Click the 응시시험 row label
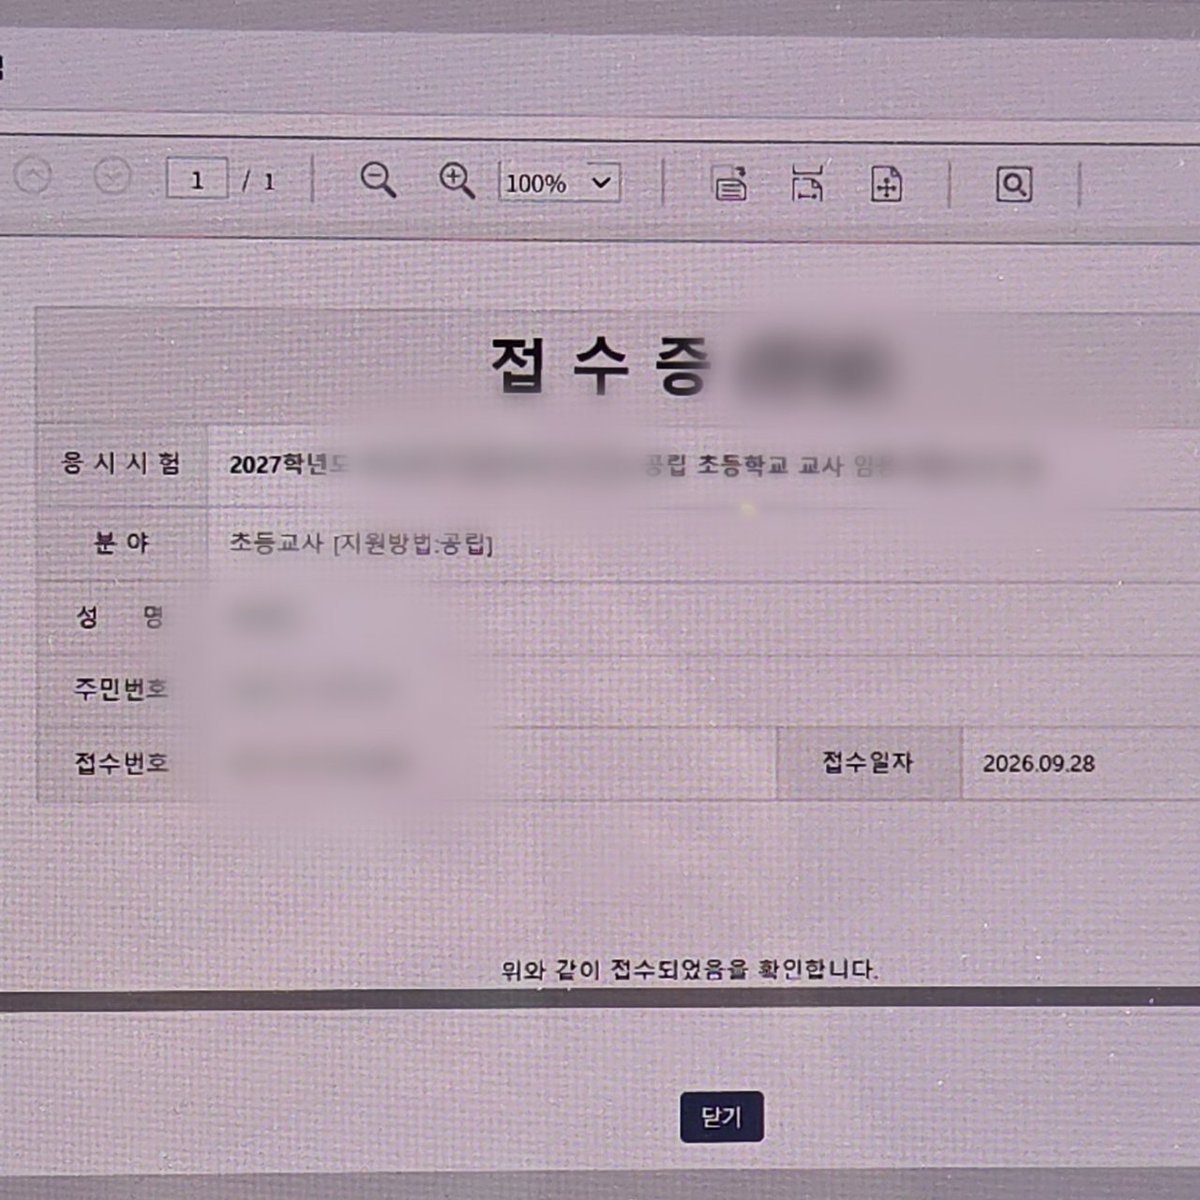 click(121, 463)
